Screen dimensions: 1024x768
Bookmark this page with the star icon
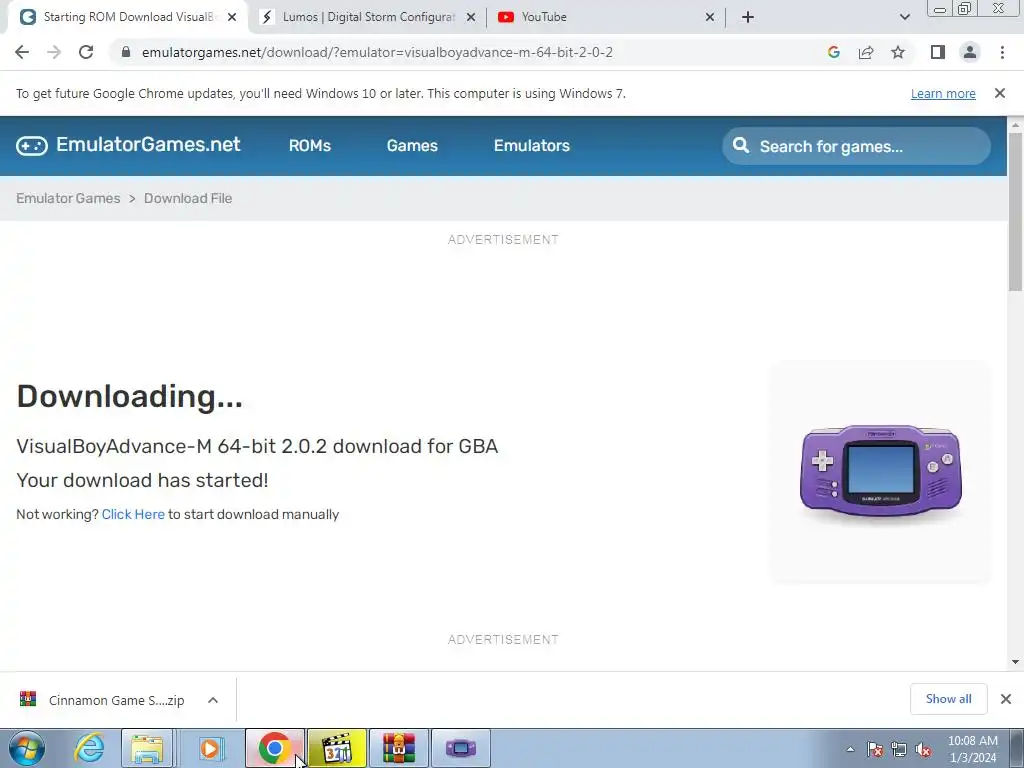click(x=898, y=52)
